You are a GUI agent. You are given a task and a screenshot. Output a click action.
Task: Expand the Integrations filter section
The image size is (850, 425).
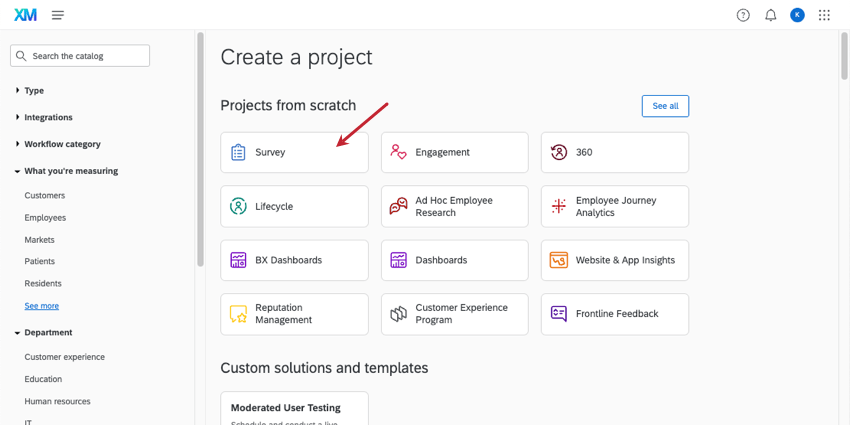point(47,117)
